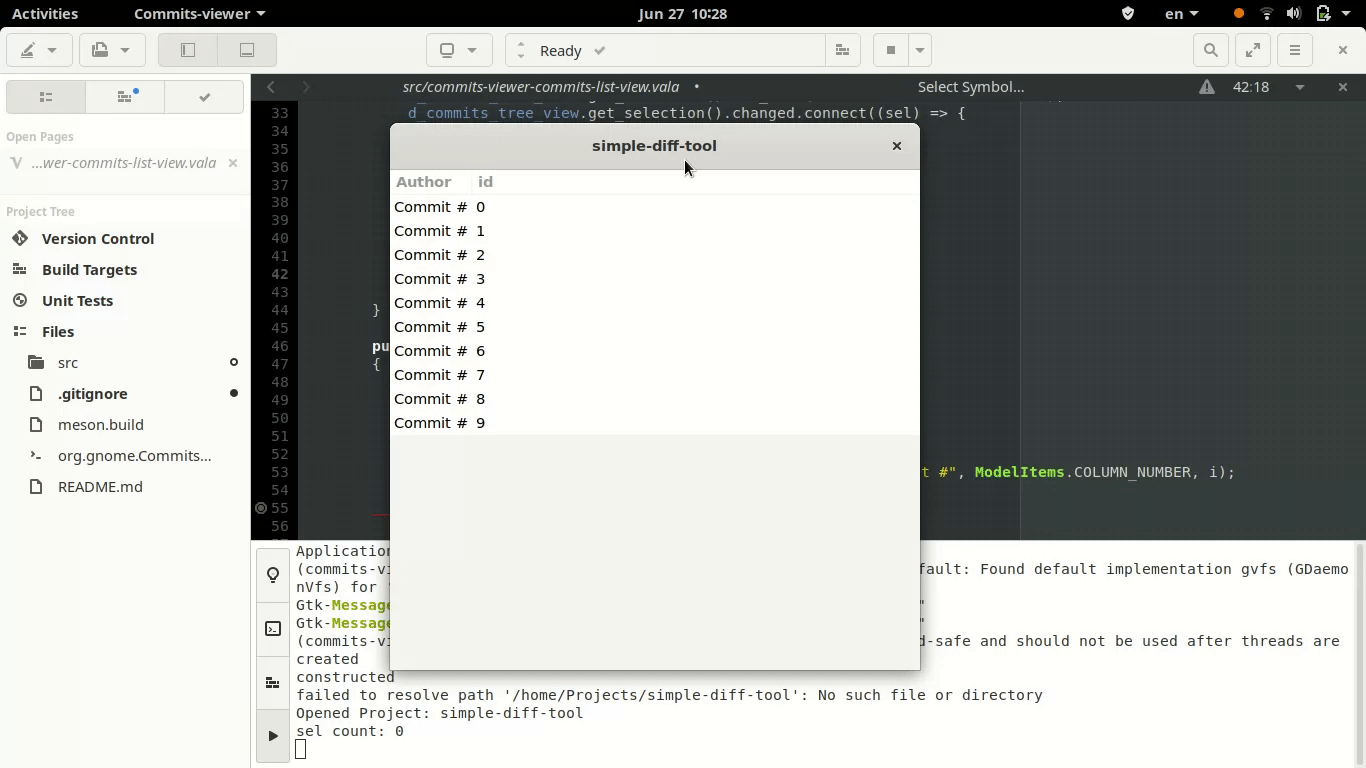Open the Activities overview
Screen dimensions: 1366x768
(45, 14)
